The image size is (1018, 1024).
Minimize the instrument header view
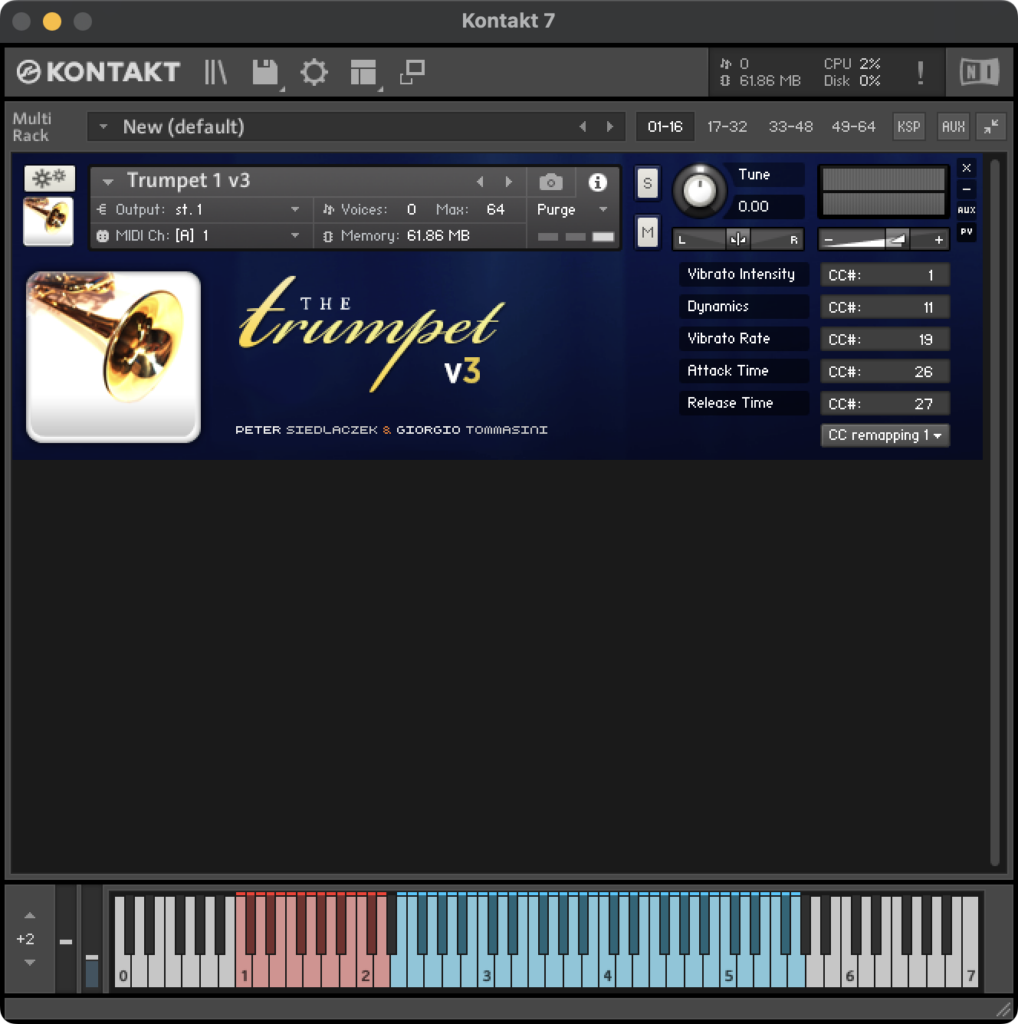966,189
